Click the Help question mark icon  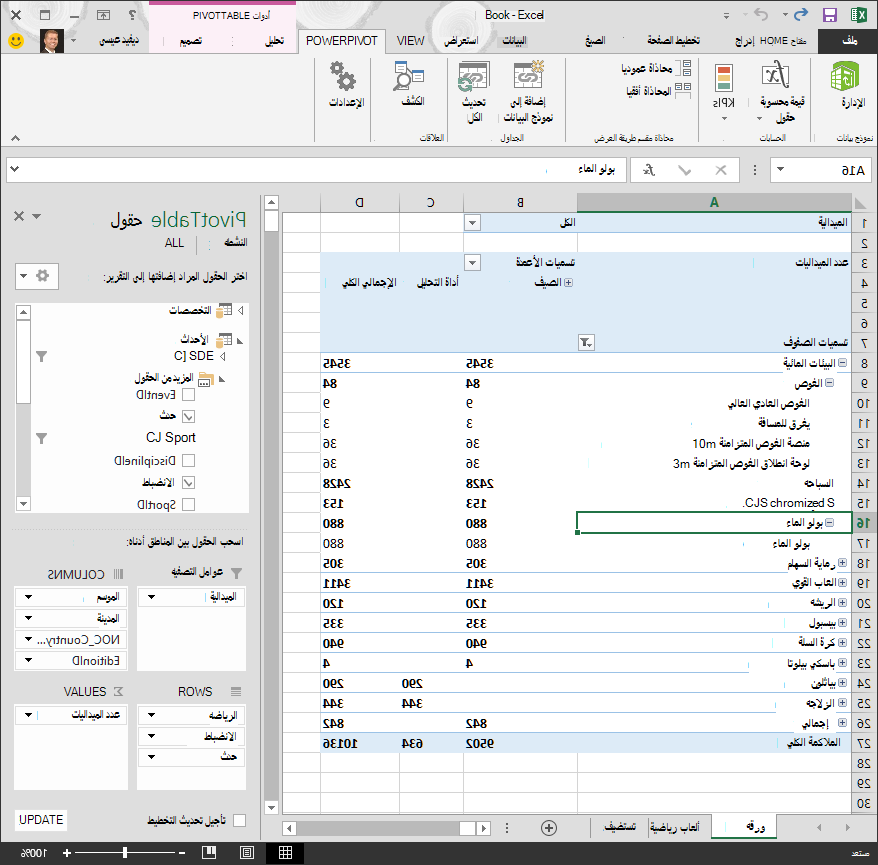(x=132, y=15)
